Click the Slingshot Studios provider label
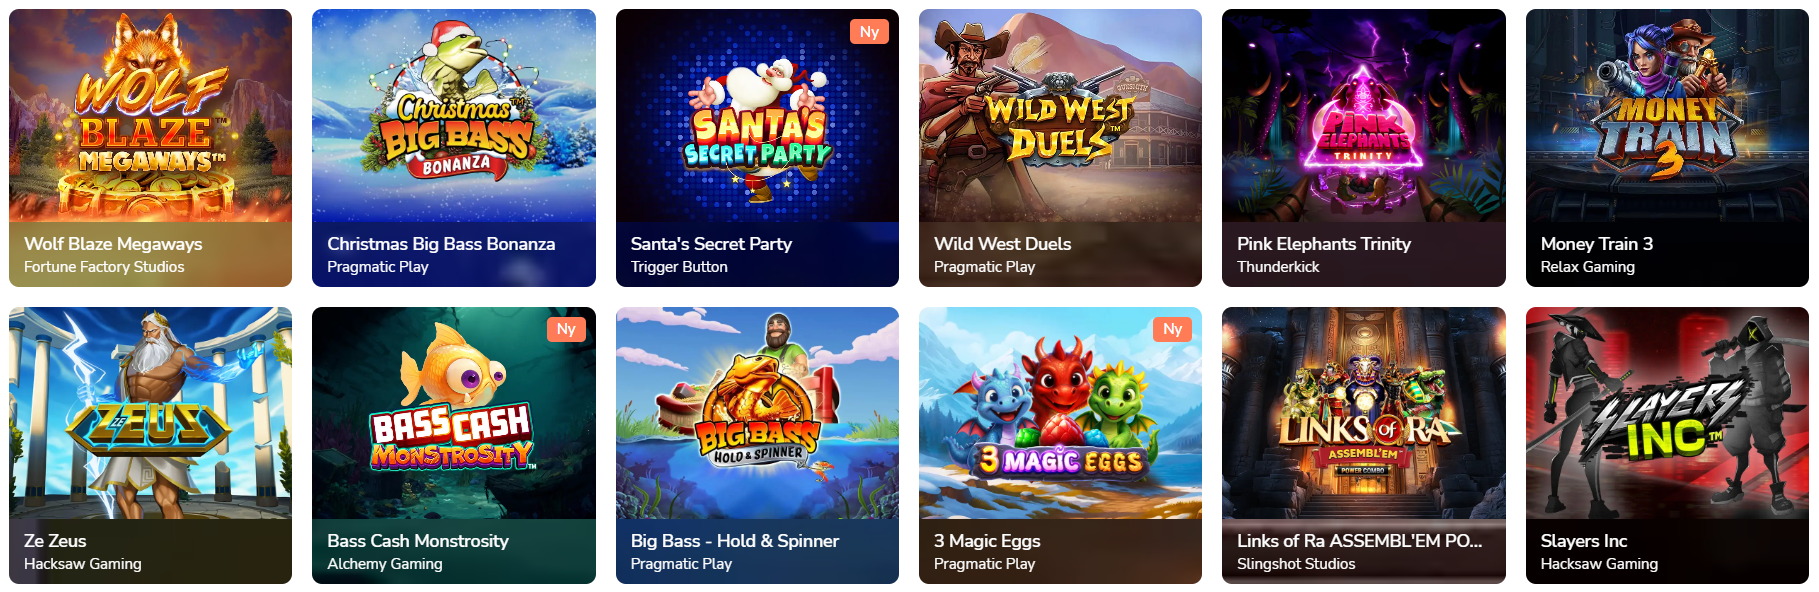Viewport: 1819px width, 592px height. (1296, 564)
